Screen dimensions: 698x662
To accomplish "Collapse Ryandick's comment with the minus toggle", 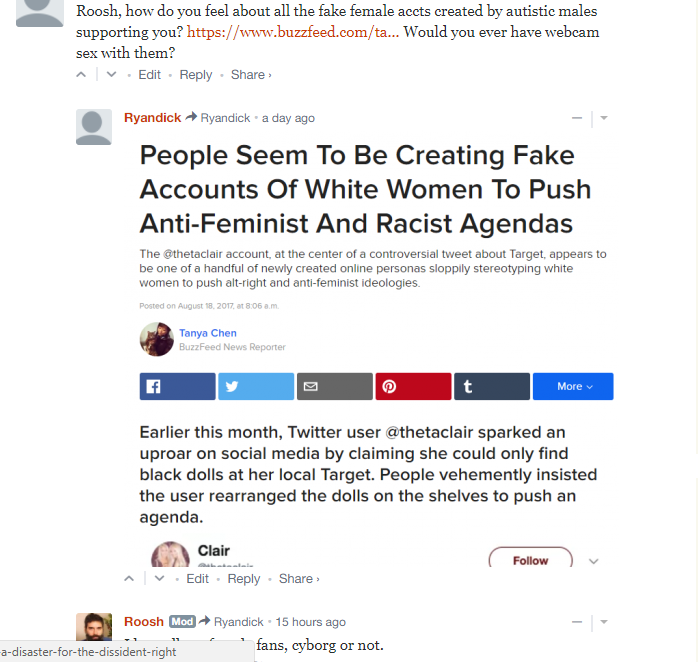I will pyautogui.click(x=577, y=118).
